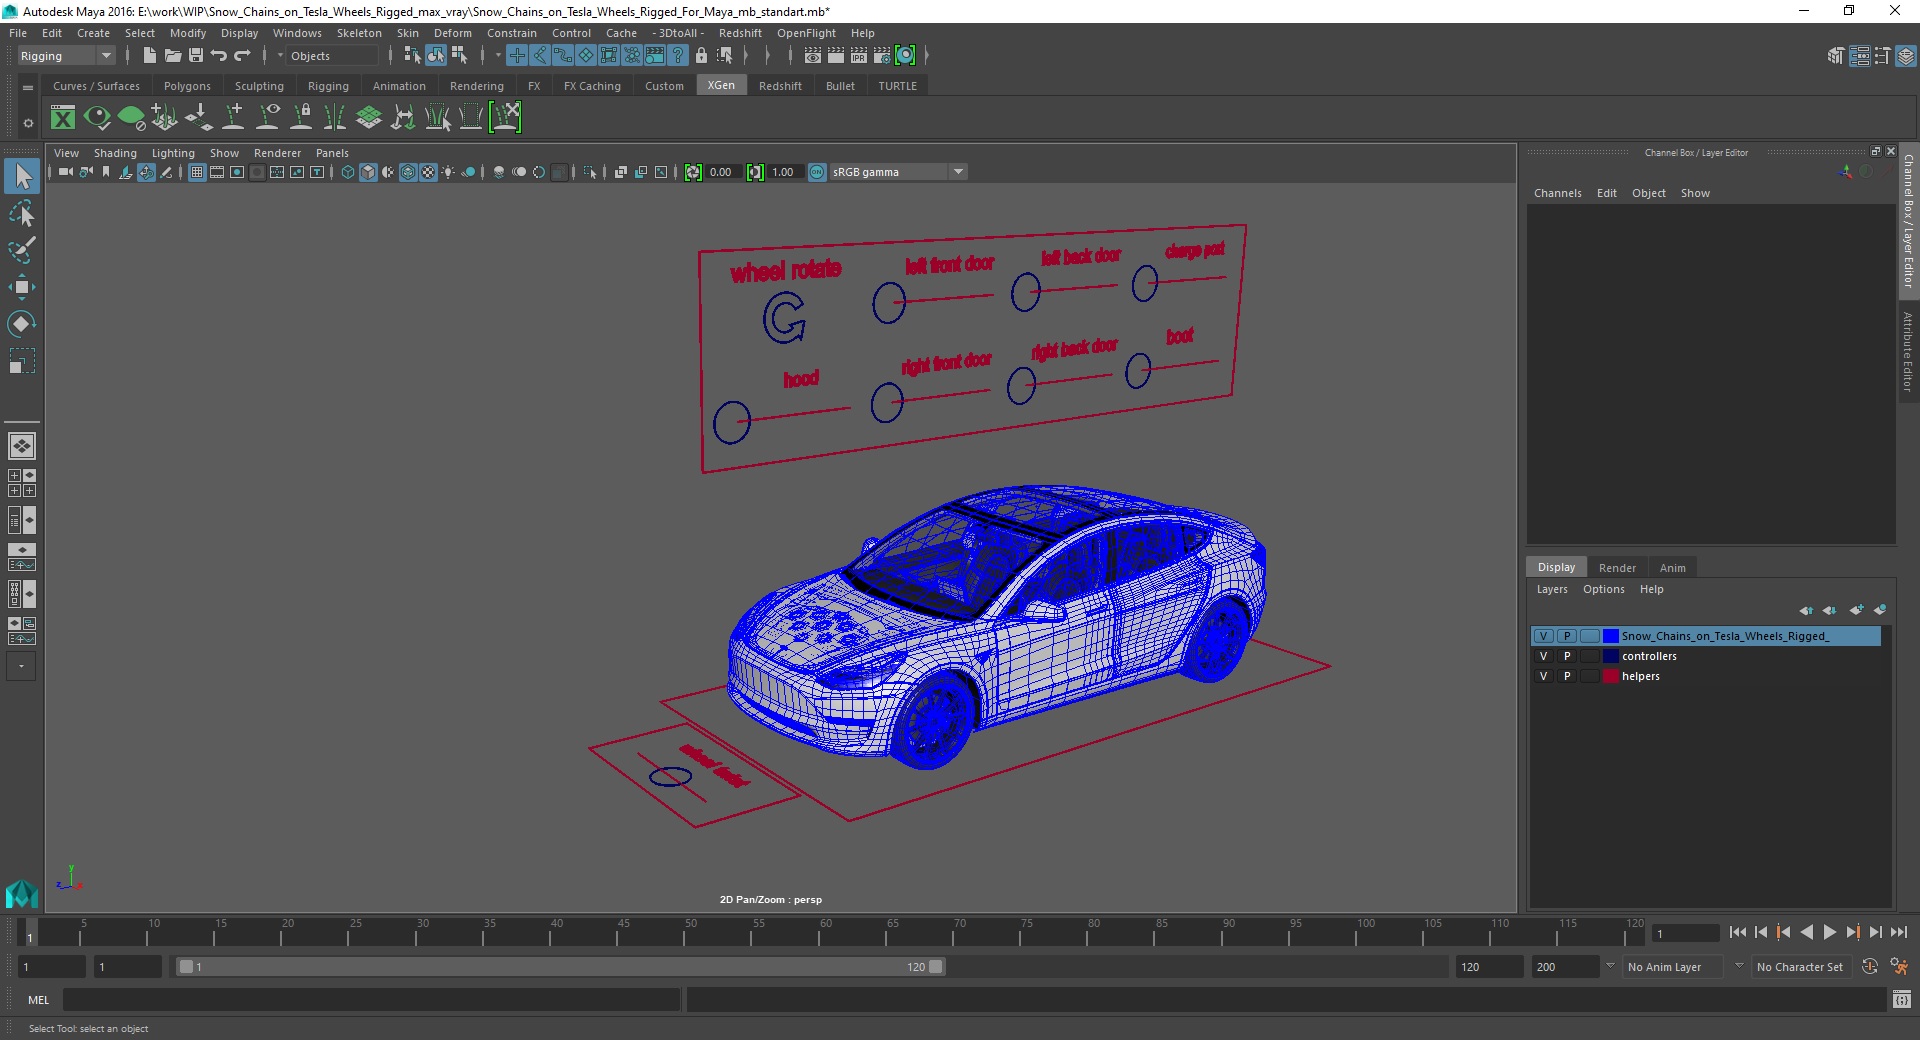Select the arrow Select tool
1920x1040 pixels.
coord(22,177)
